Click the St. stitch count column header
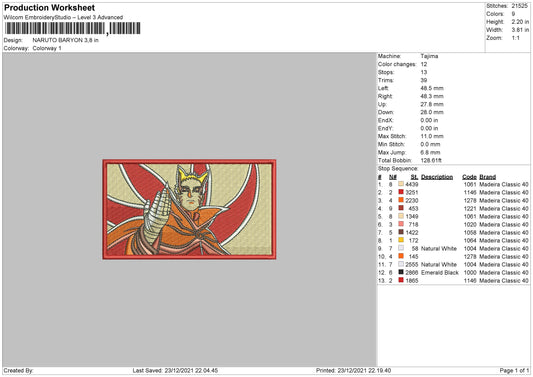The width and height of the screenshot is (533, 377). pyautogui.click(x=414, y=177)
